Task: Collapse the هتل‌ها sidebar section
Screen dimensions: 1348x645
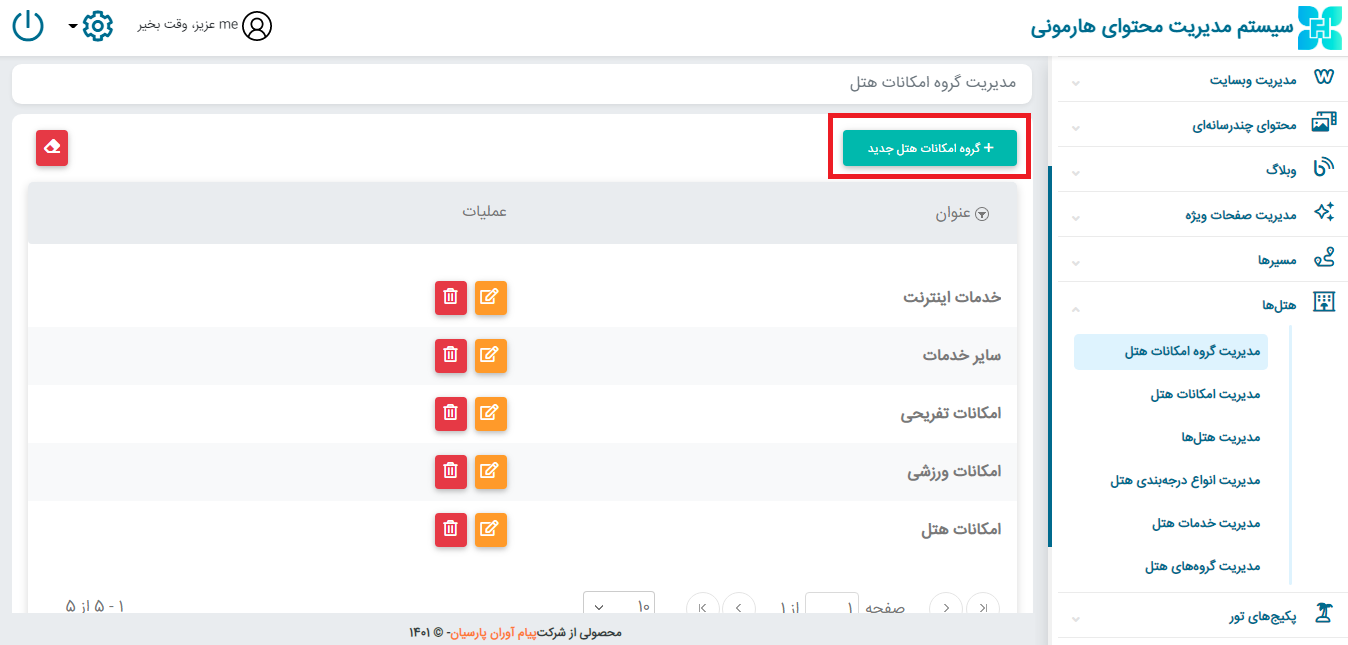Action: [1200, 304]
